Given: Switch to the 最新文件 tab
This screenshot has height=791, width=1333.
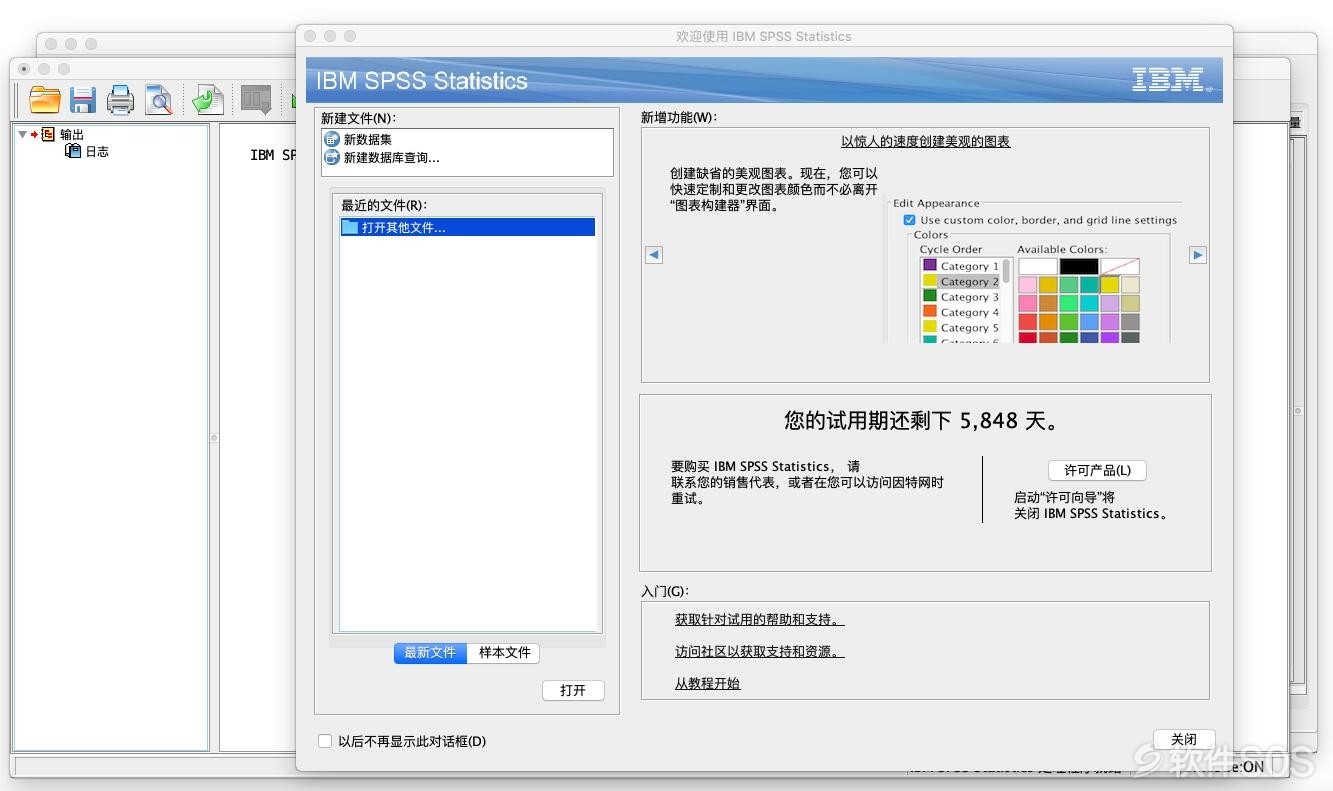Looking at the screenshot, I should [x=430, y=652].
